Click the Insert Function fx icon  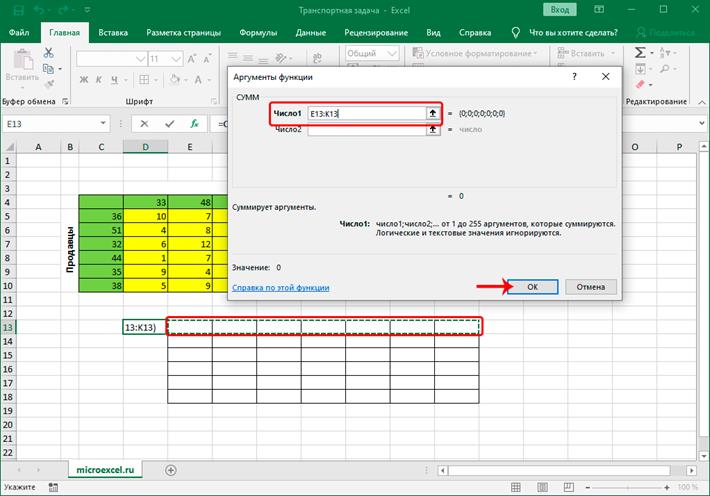(194, 124)
